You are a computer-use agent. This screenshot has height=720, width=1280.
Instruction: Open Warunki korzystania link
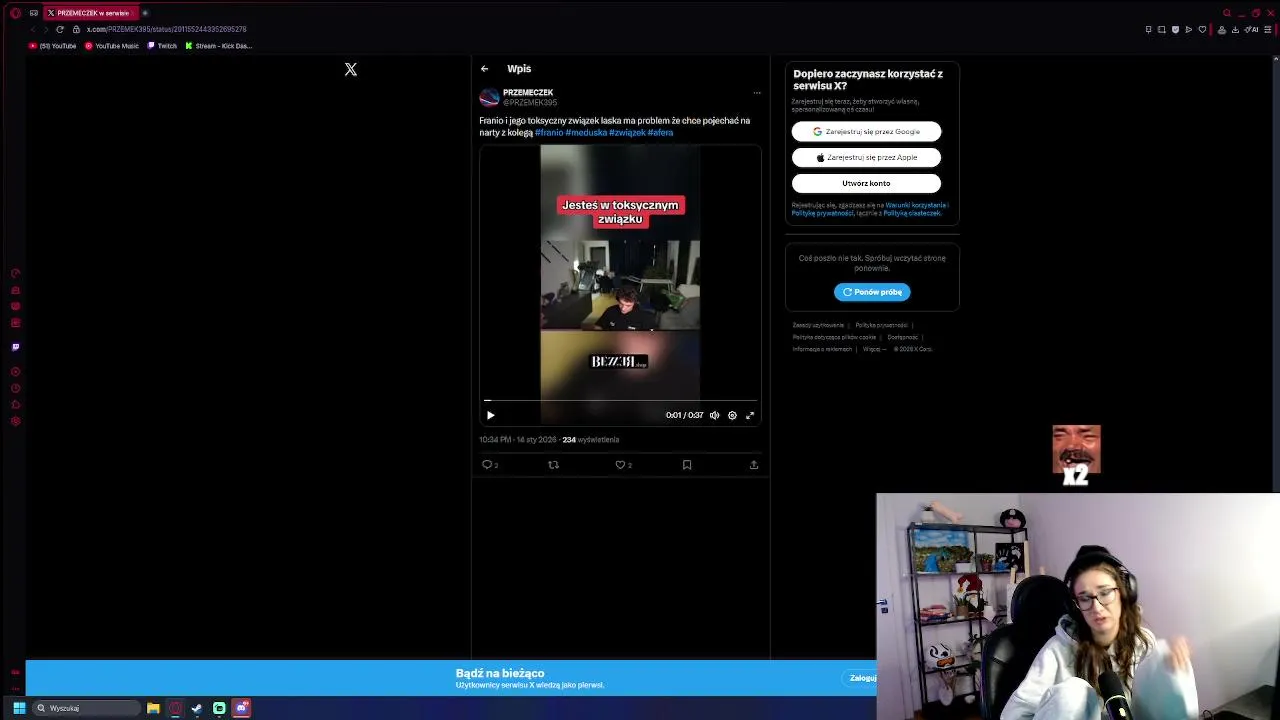(915, 205)
